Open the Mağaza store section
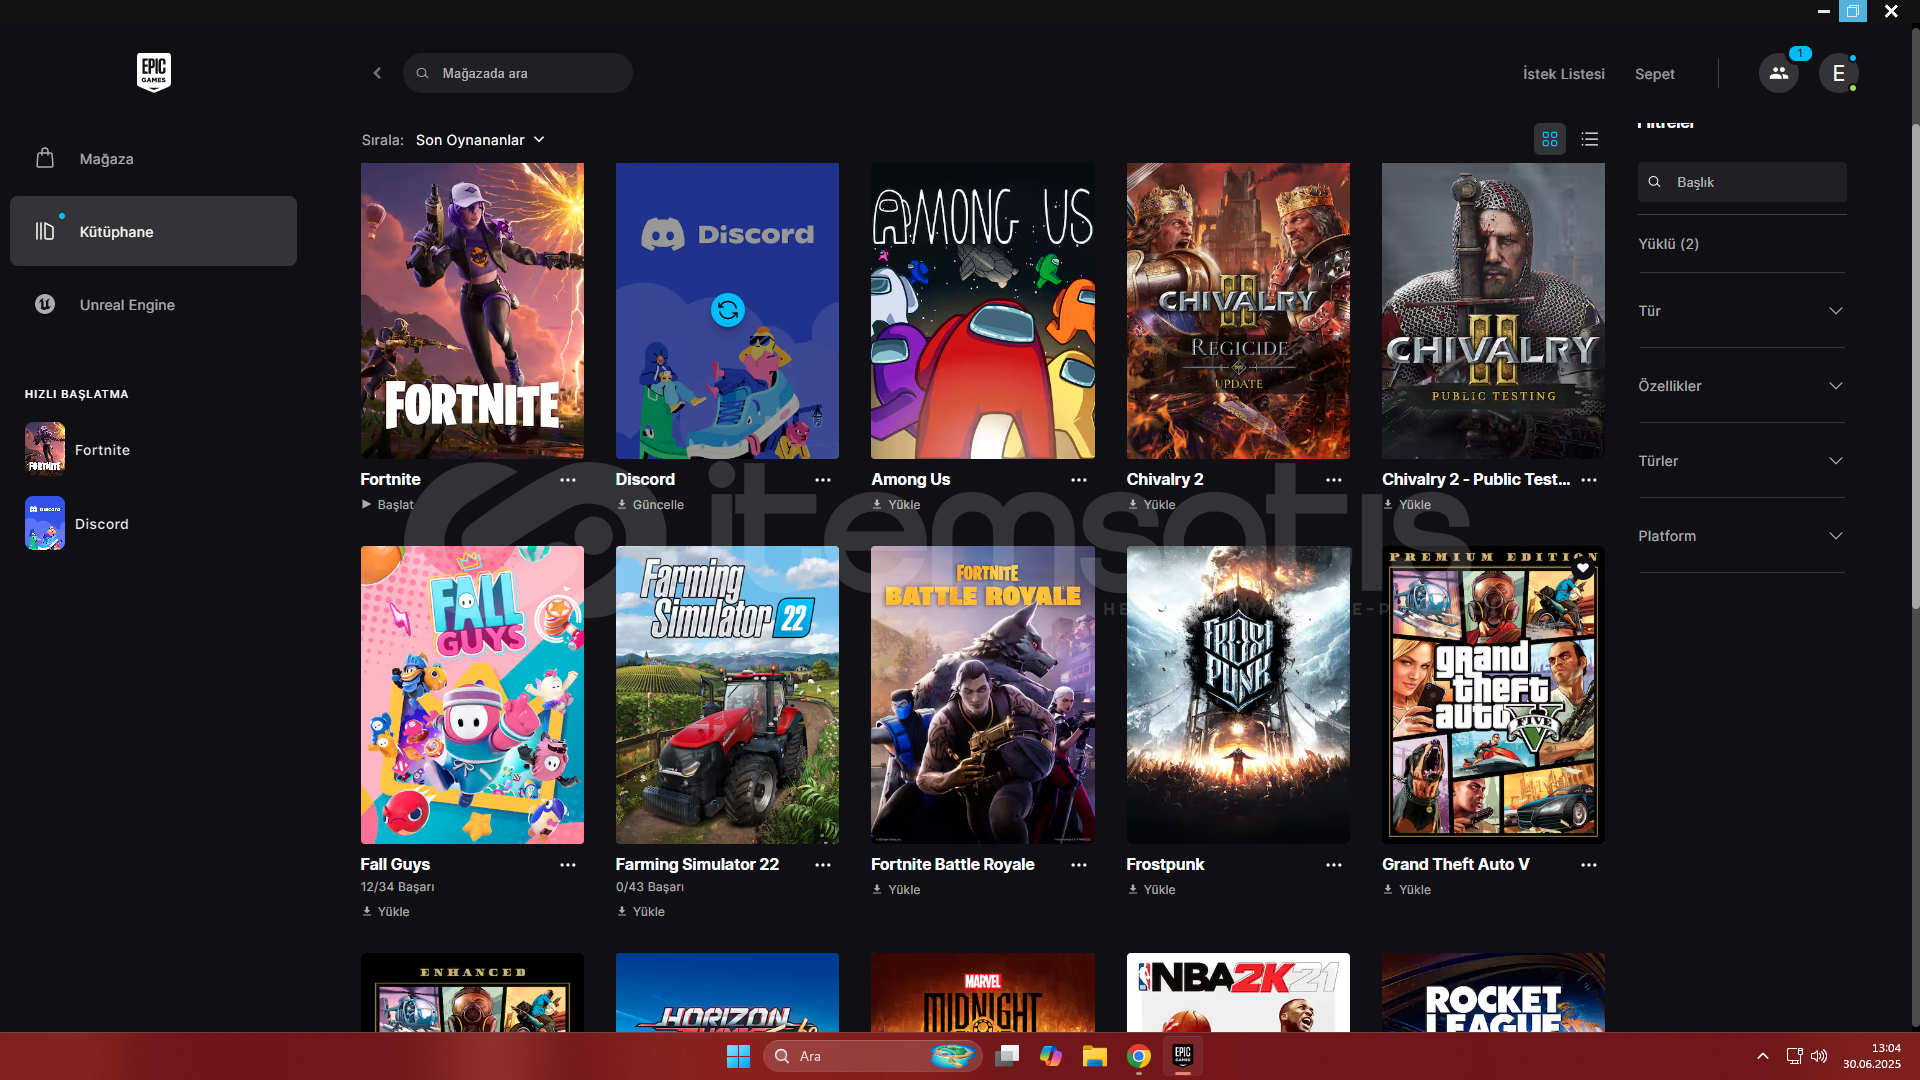This screenshot has width=1920, height=1080. point(153,158)
